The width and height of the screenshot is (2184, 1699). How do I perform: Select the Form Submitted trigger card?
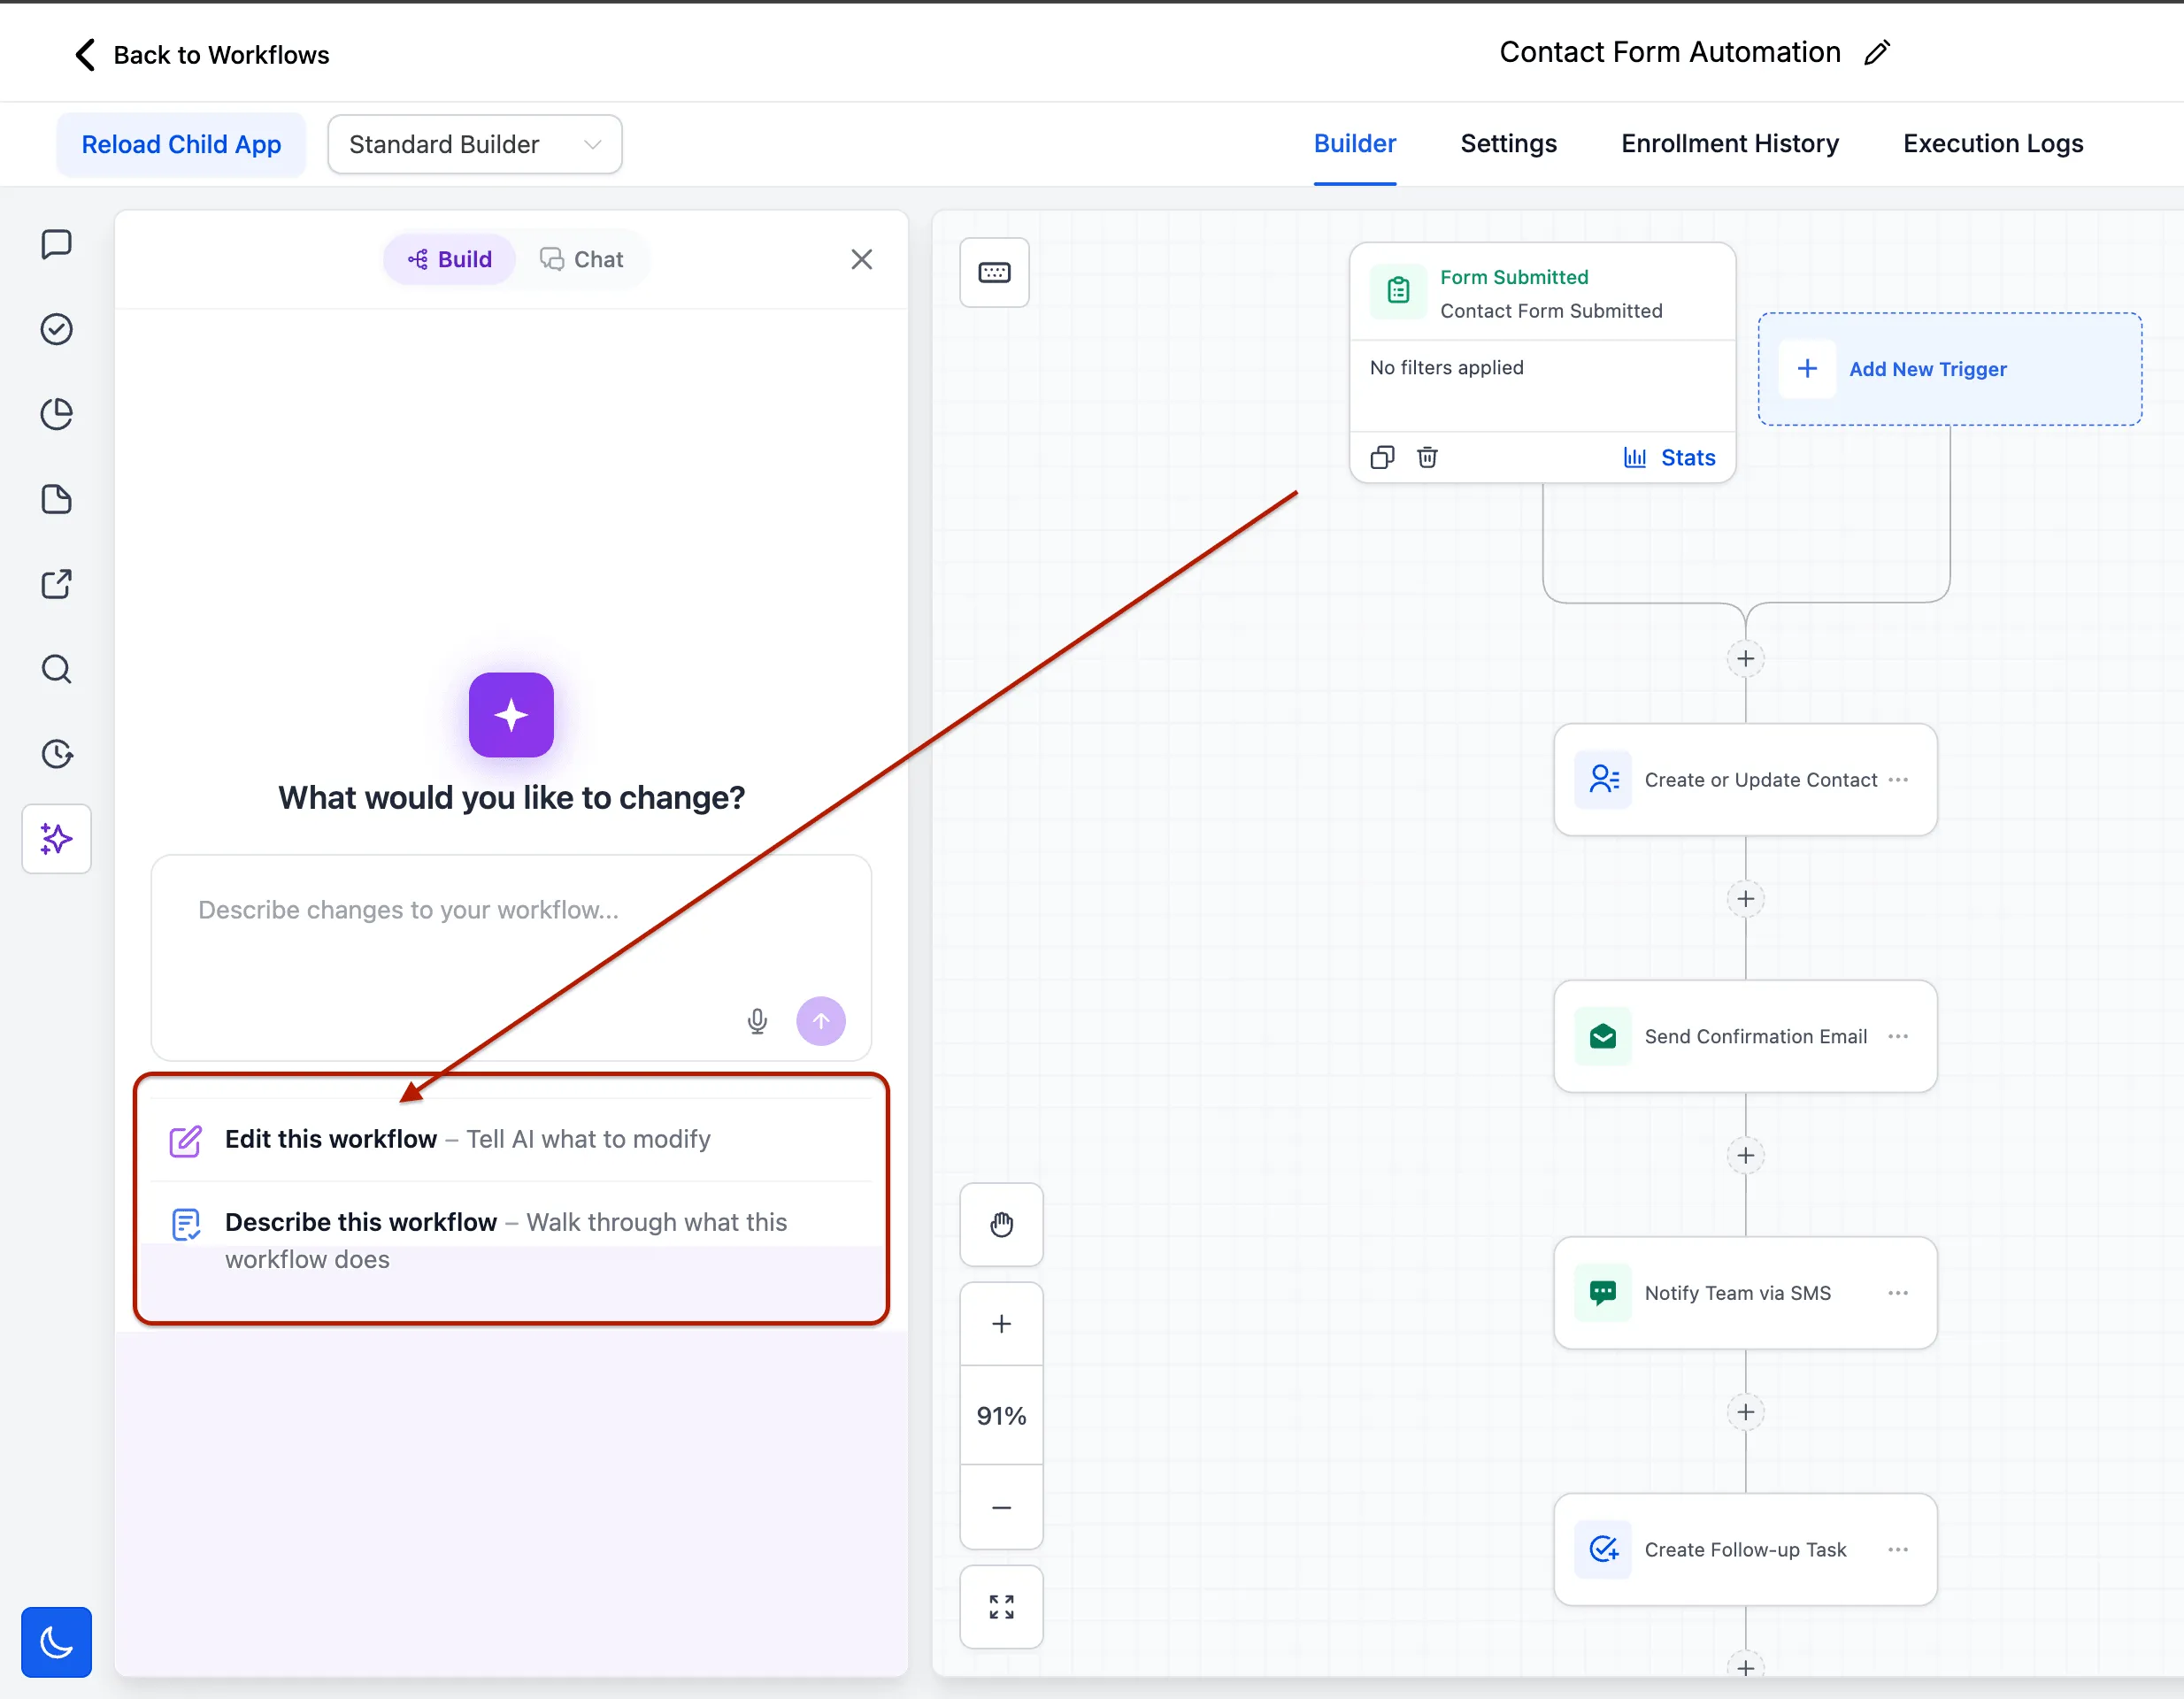pos(1542,362)
